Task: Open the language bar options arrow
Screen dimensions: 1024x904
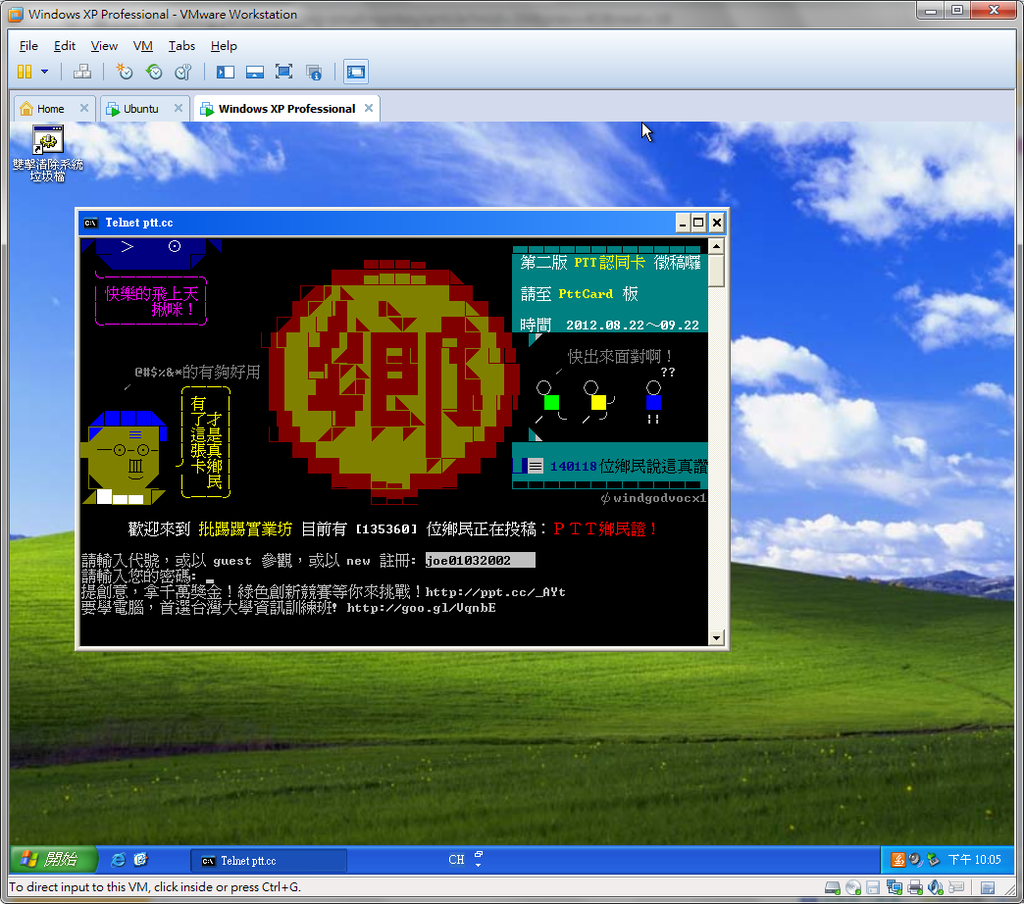Action: (478, 865)
